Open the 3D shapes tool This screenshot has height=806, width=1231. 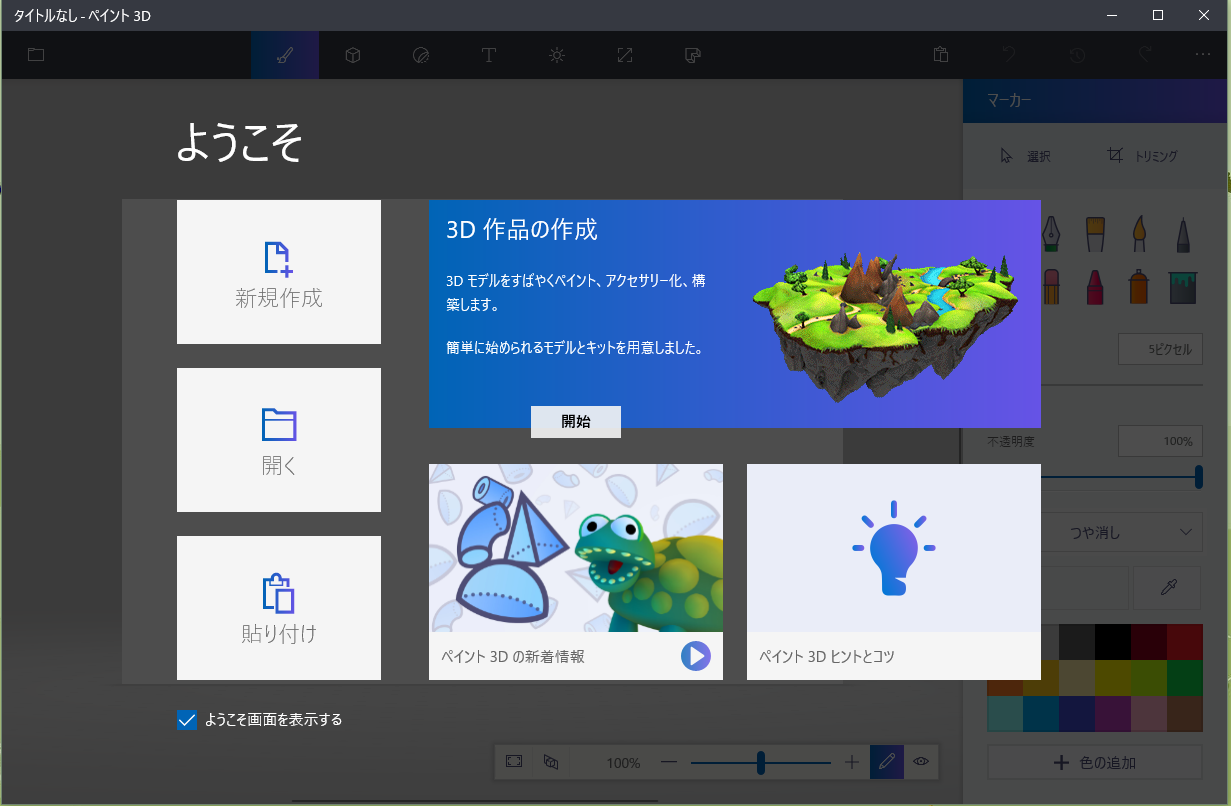(x=353, y=55)
